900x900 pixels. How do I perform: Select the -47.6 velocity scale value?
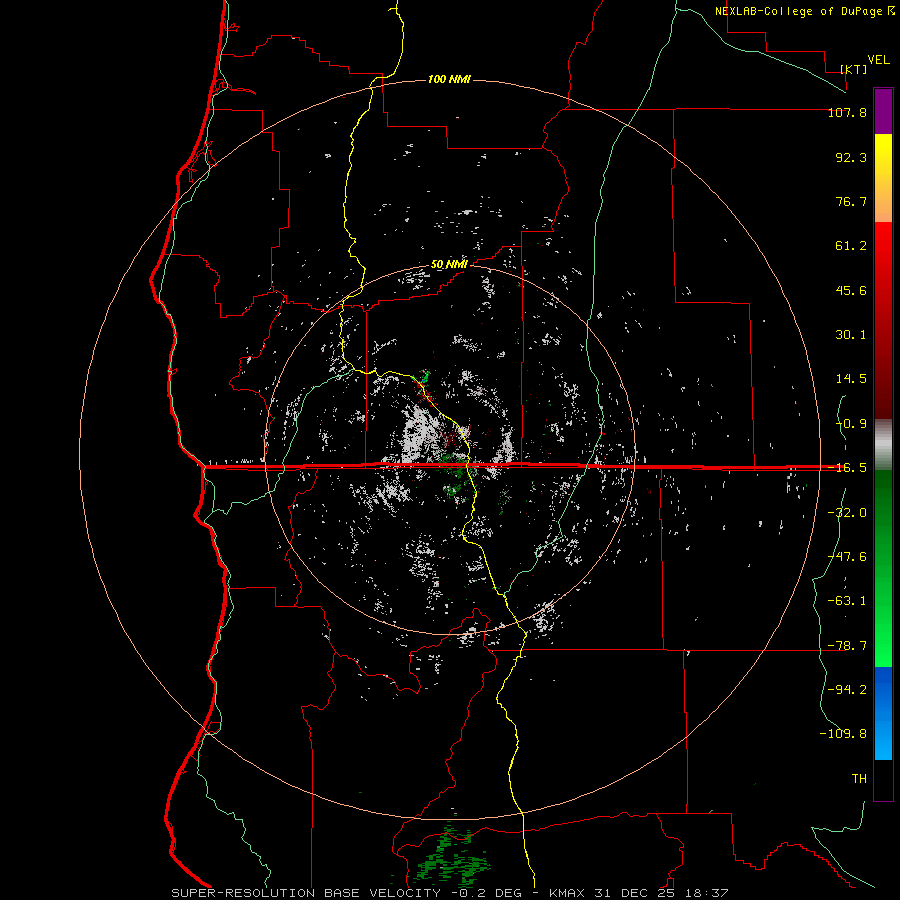coord(847,557)
